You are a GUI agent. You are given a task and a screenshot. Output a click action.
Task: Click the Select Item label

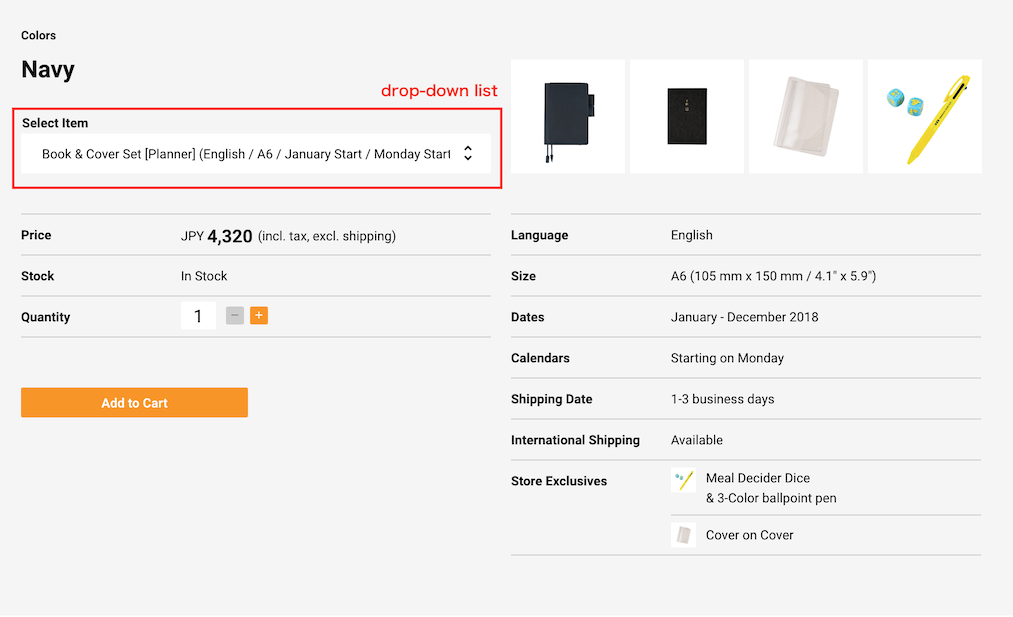pyautogui.click(x=55, y=123)
